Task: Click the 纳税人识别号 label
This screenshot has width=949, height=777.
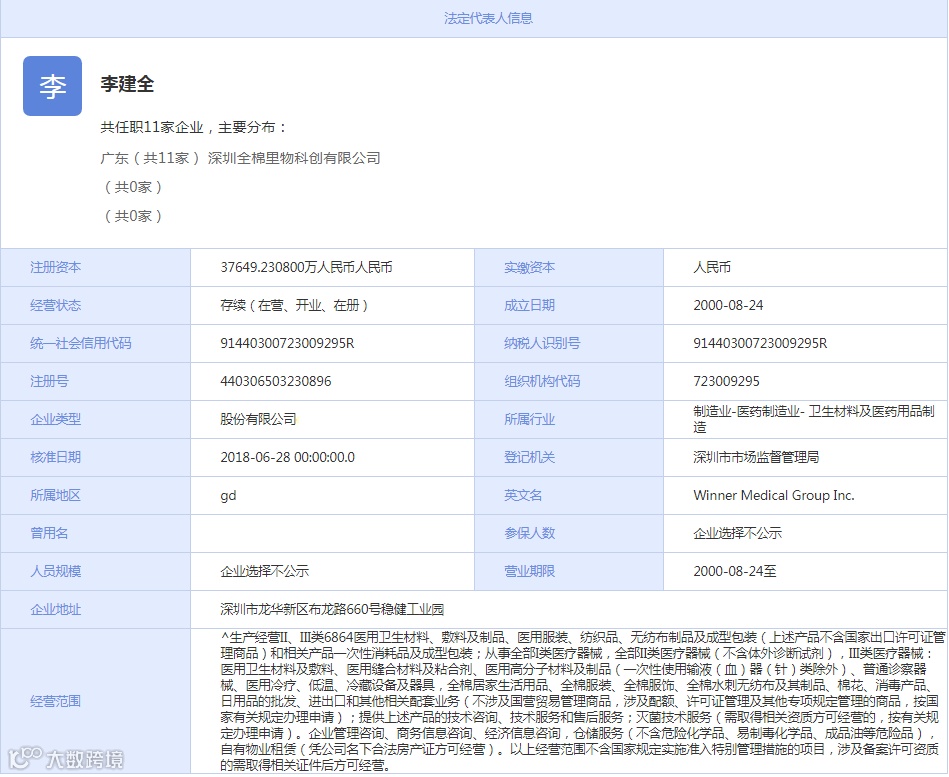Action: click(542, 344)
